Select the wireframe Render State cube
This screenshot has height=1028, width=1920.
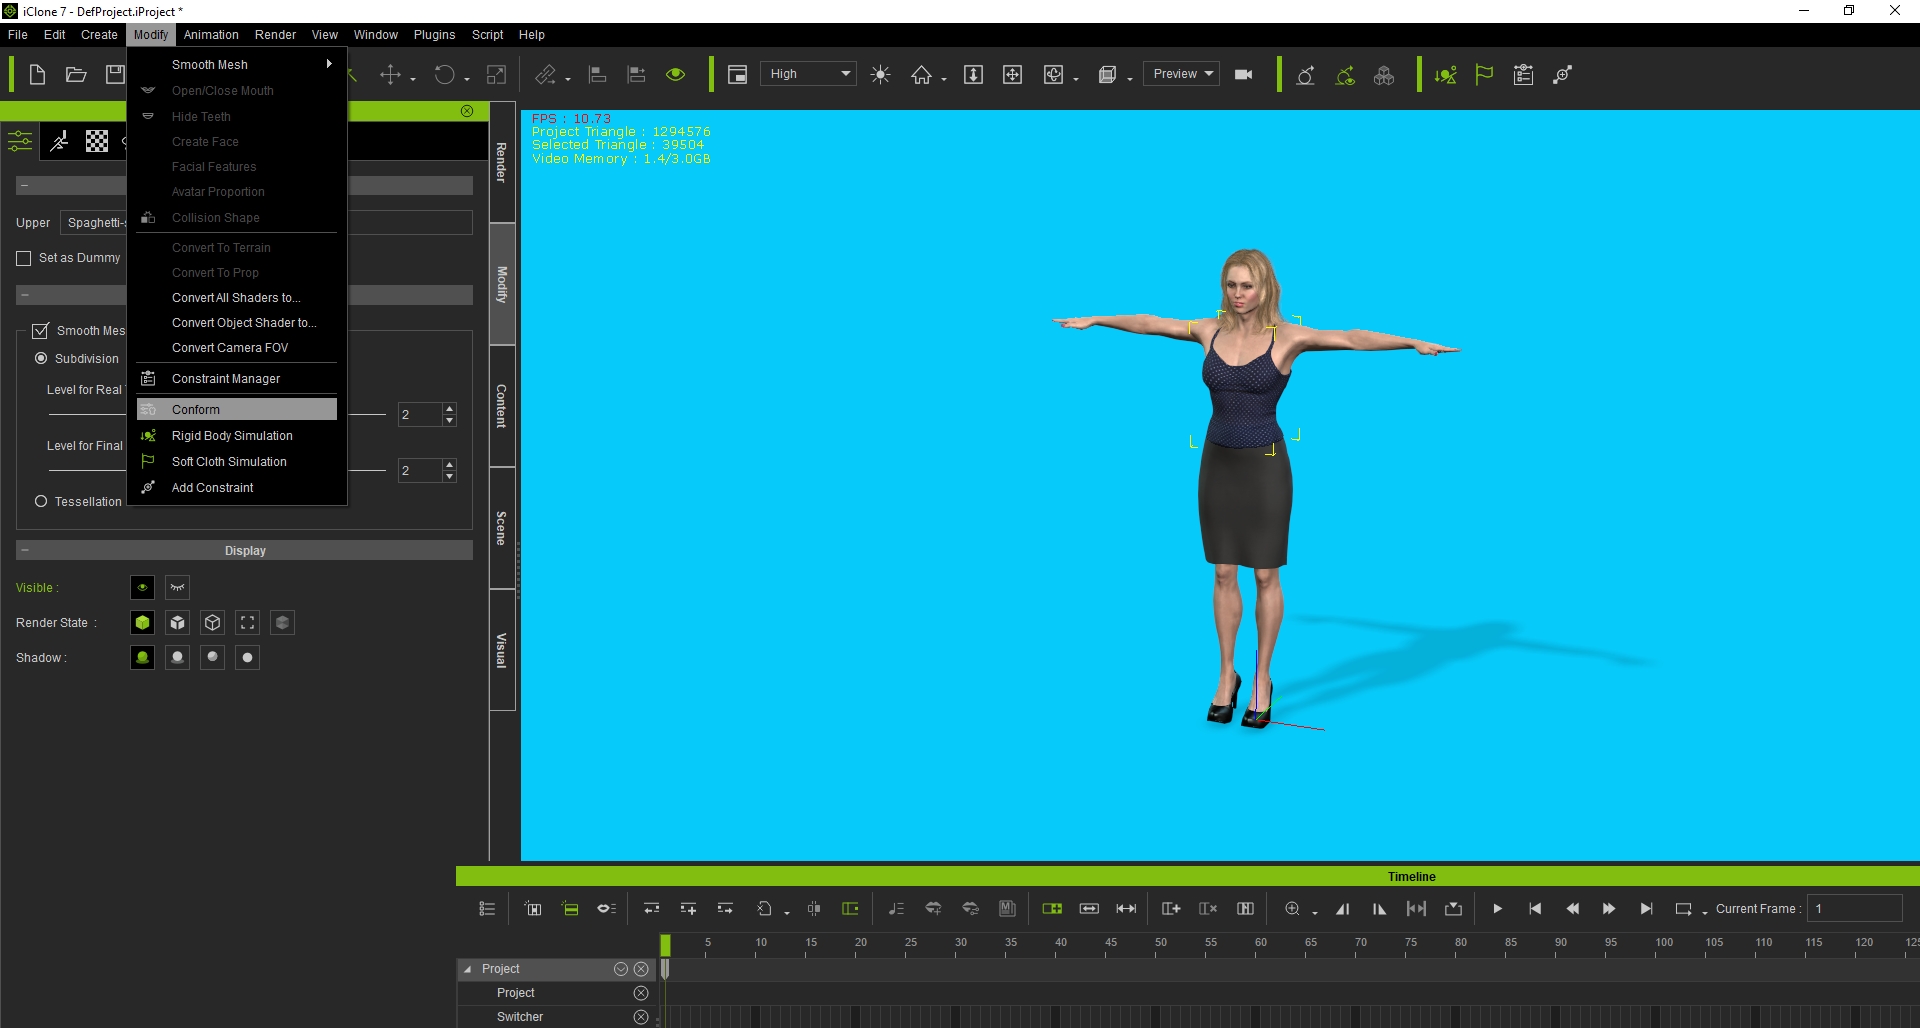(x=212, y=623)
